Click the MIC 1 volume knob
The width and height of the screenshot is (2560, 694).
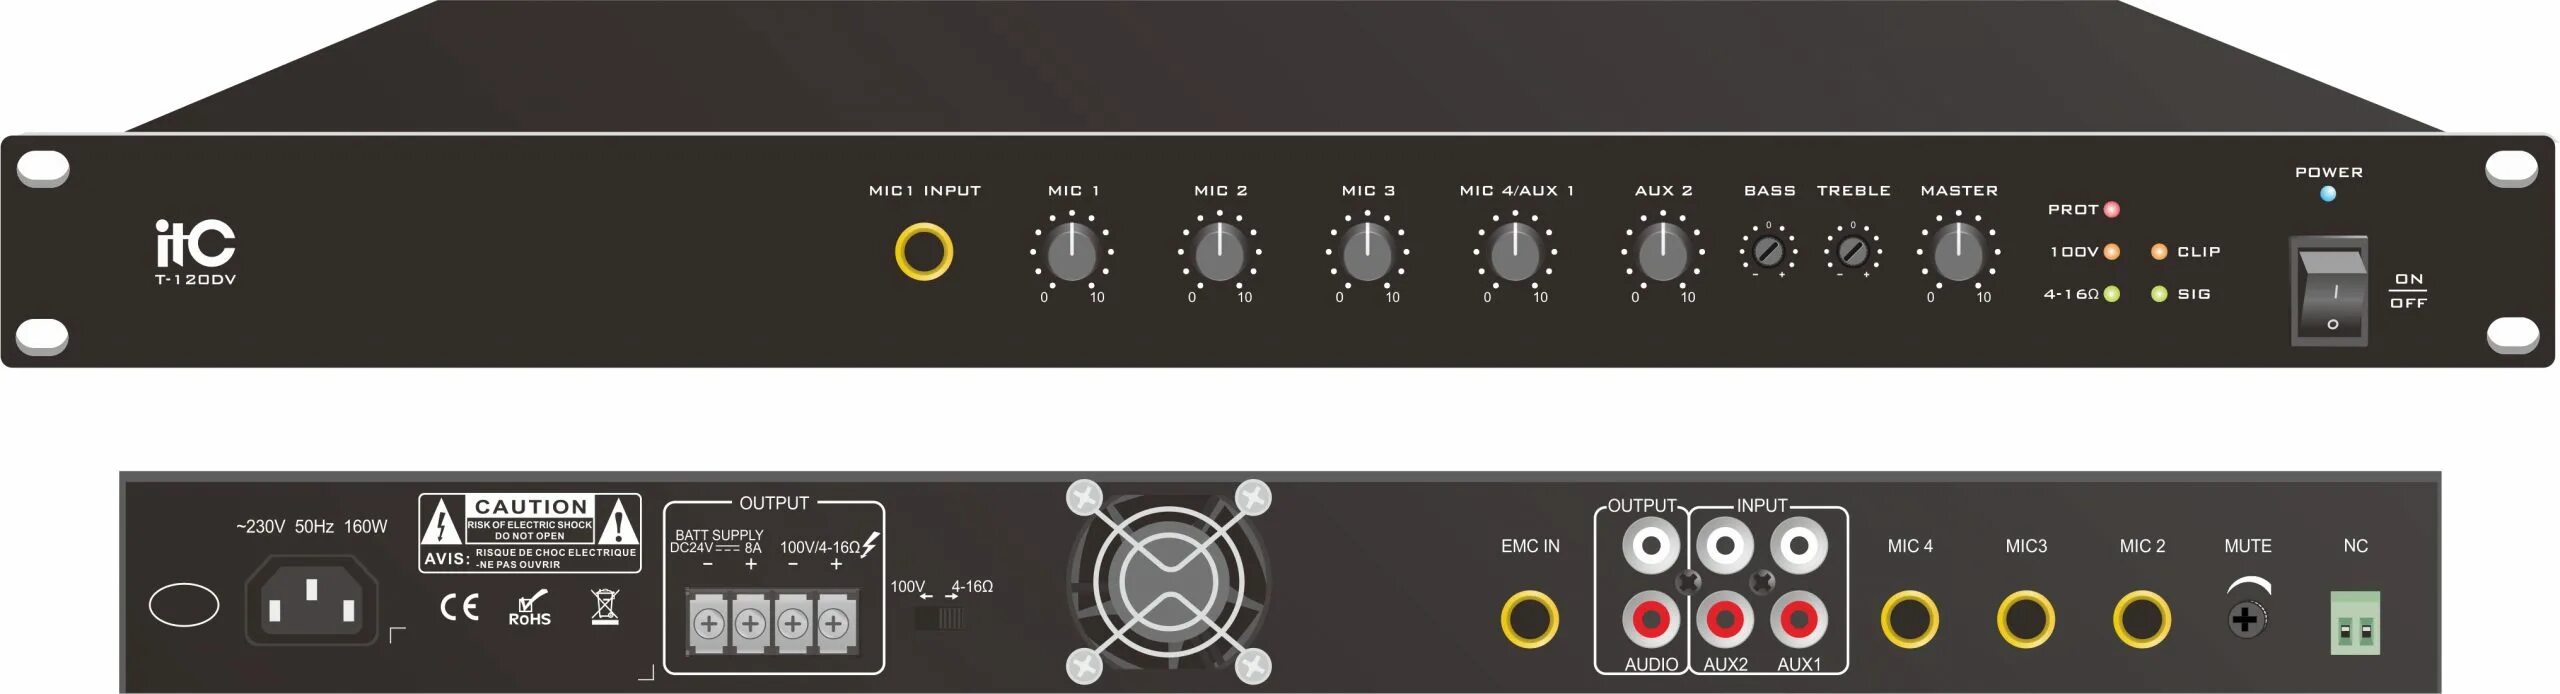(1071, 252)
